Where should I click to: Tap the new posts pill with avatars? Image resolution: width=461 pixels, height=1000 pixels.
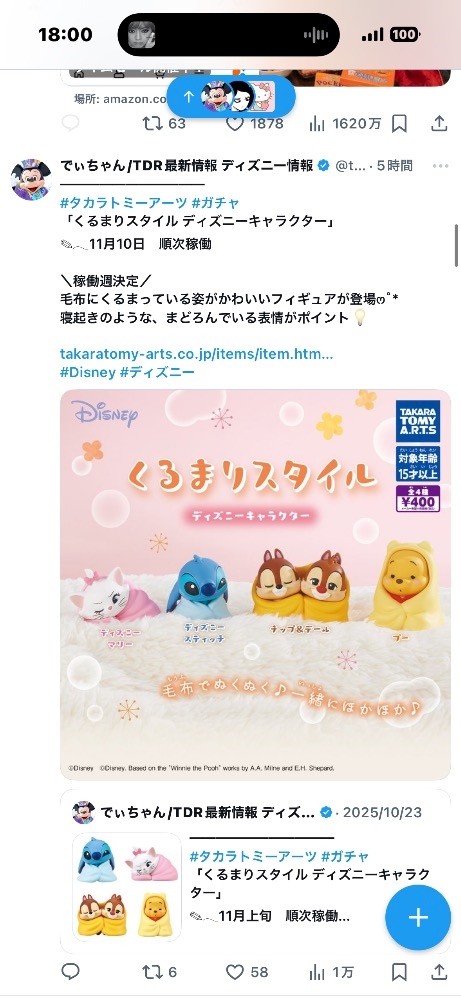coord(231,96)
